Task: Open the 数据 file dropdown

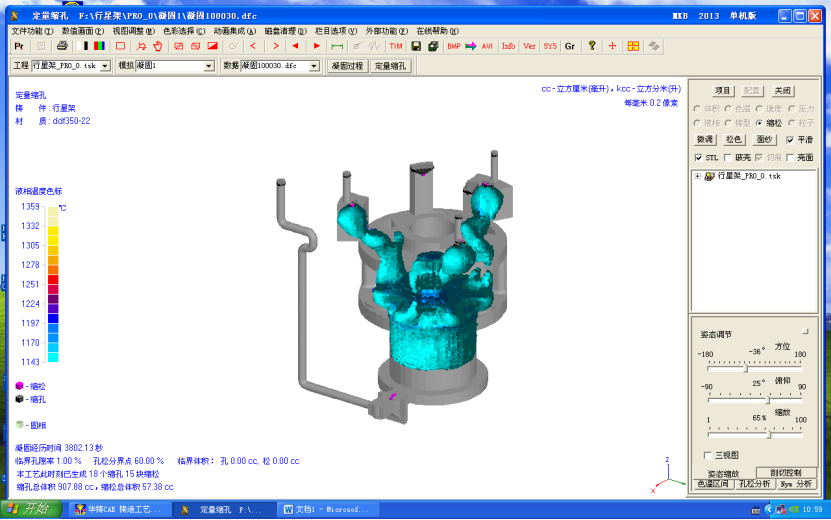Action: point(319,66)
